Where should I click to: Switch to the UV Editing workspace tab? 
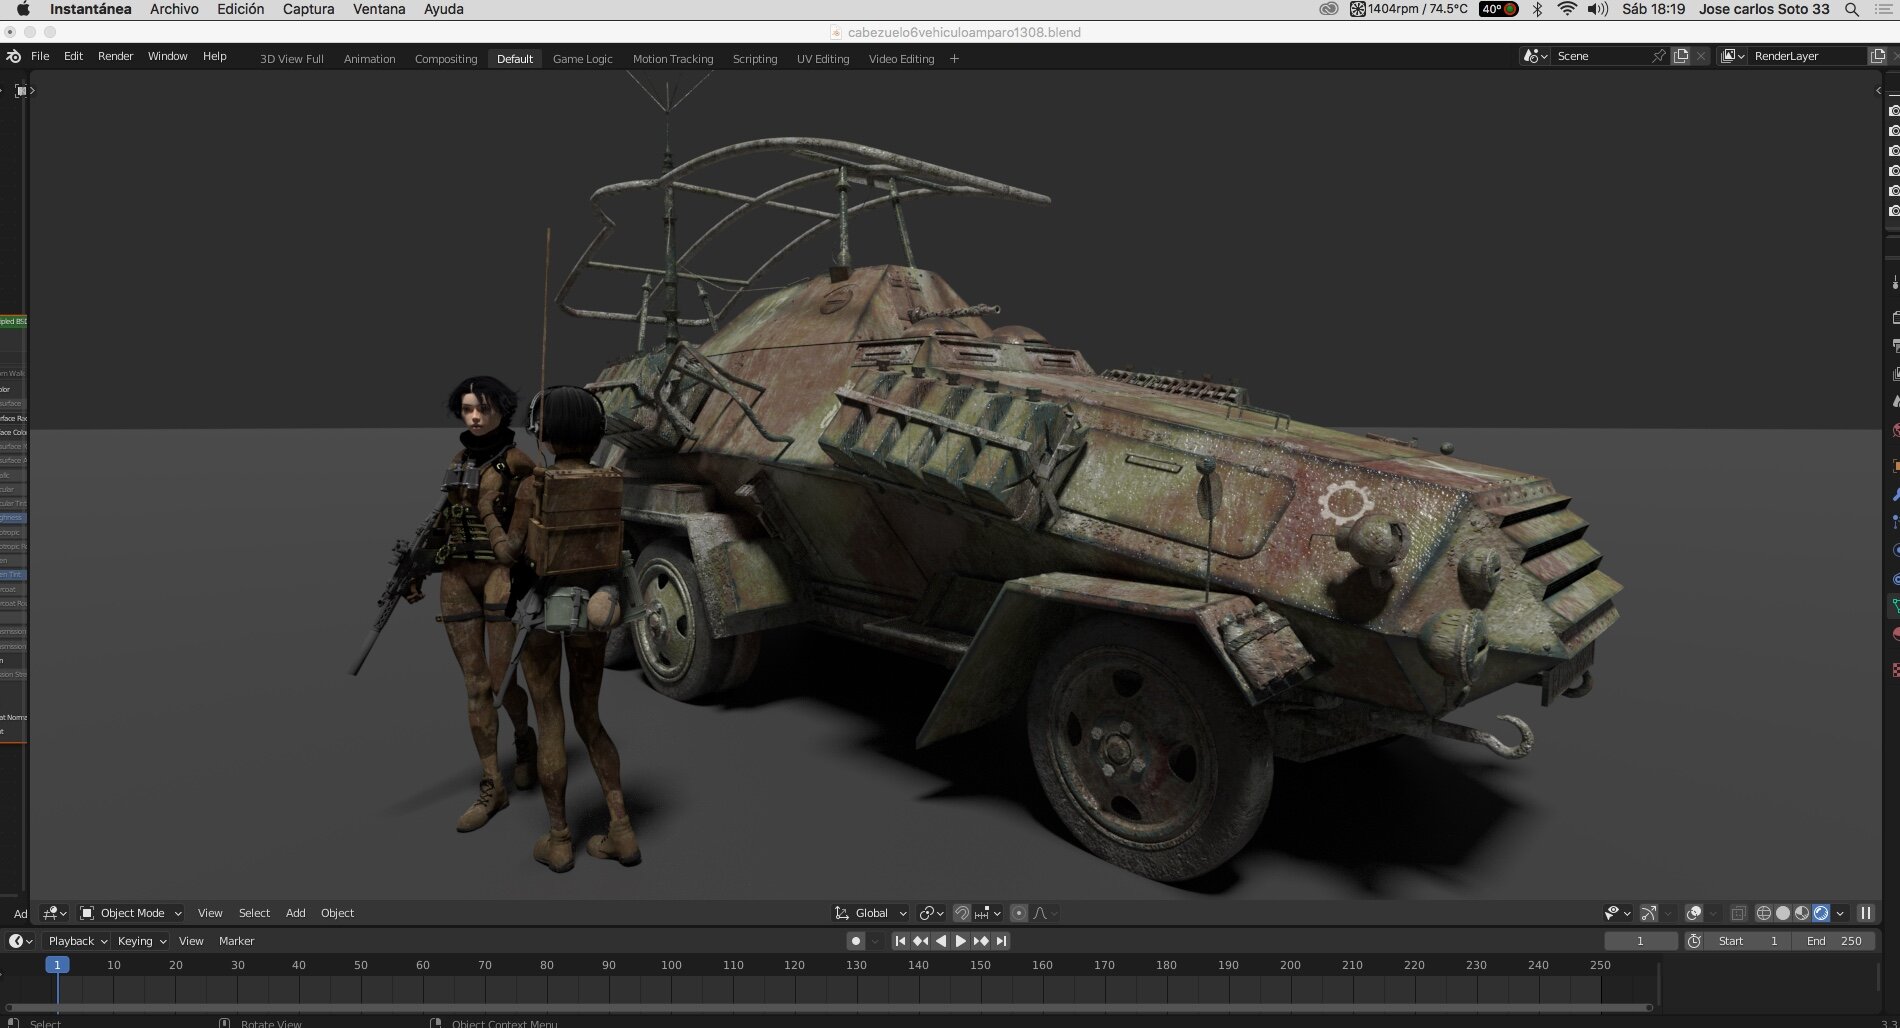click(823, 59)
